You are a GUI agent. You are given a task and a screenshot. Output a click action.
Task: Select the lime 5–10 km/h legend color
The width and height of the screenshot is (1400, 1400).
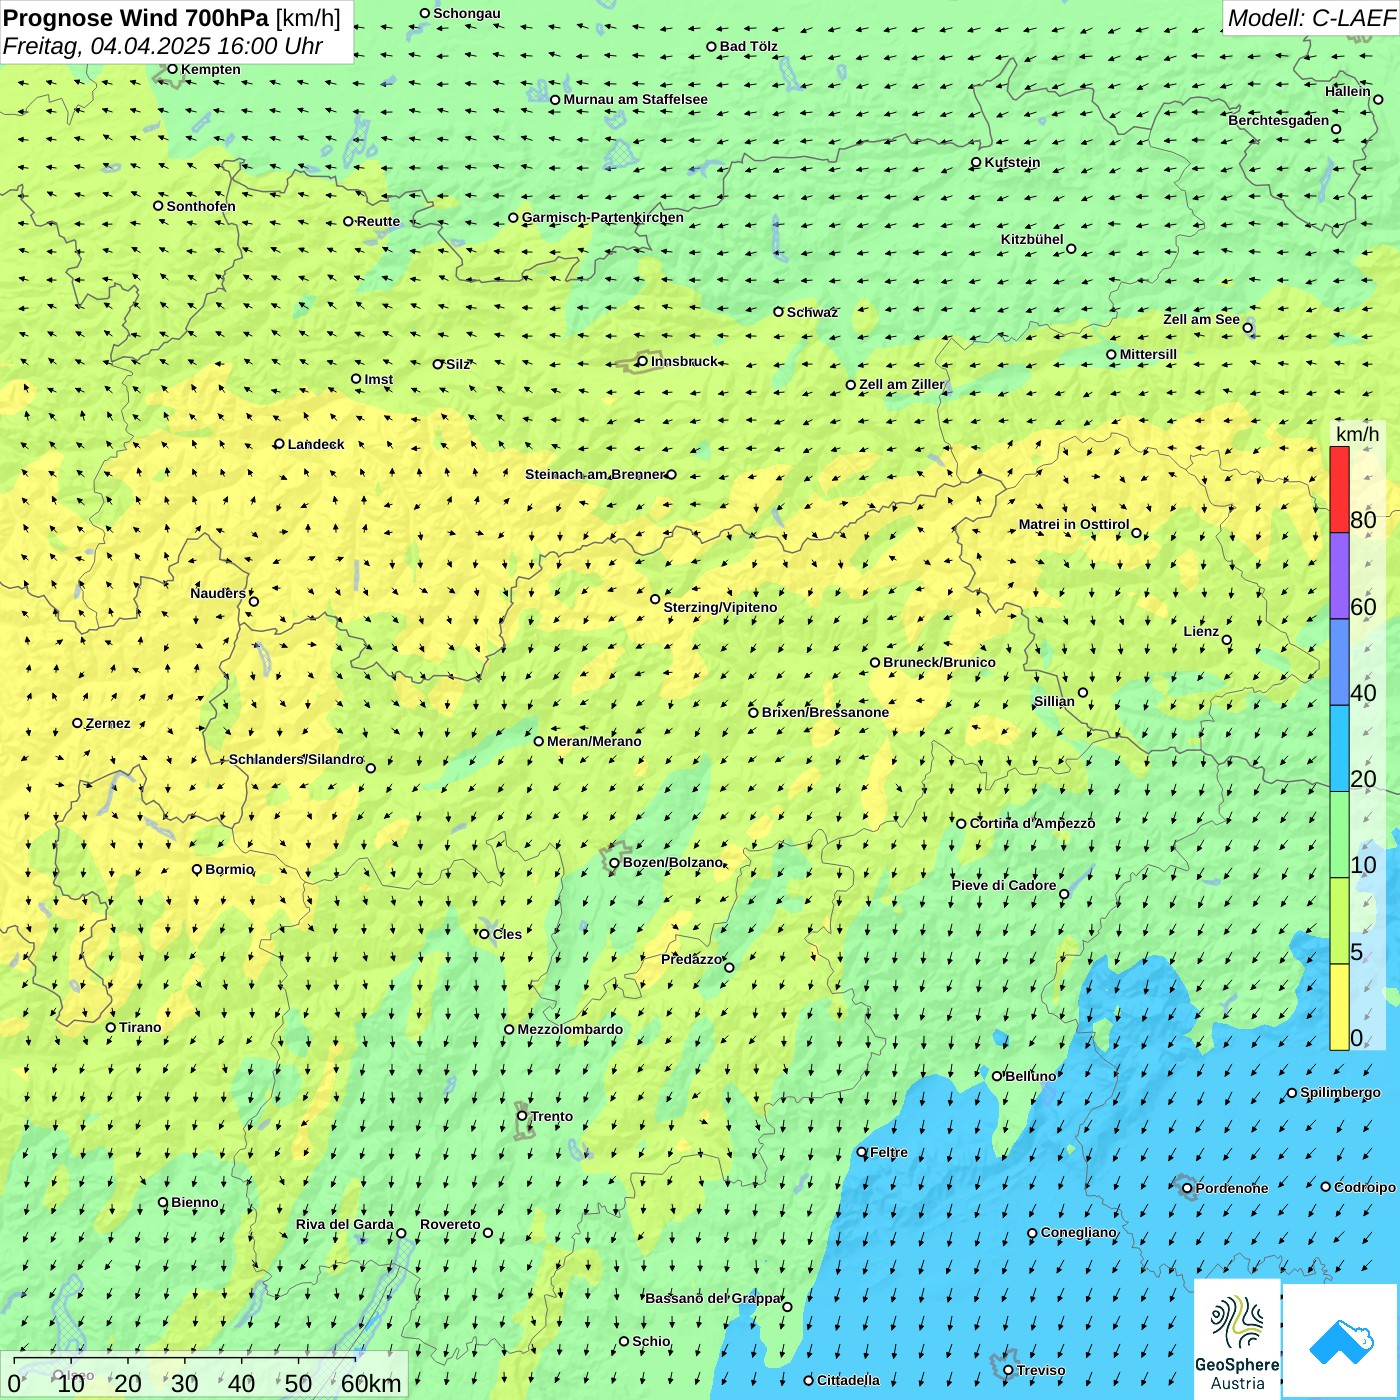coord(1339,921)
